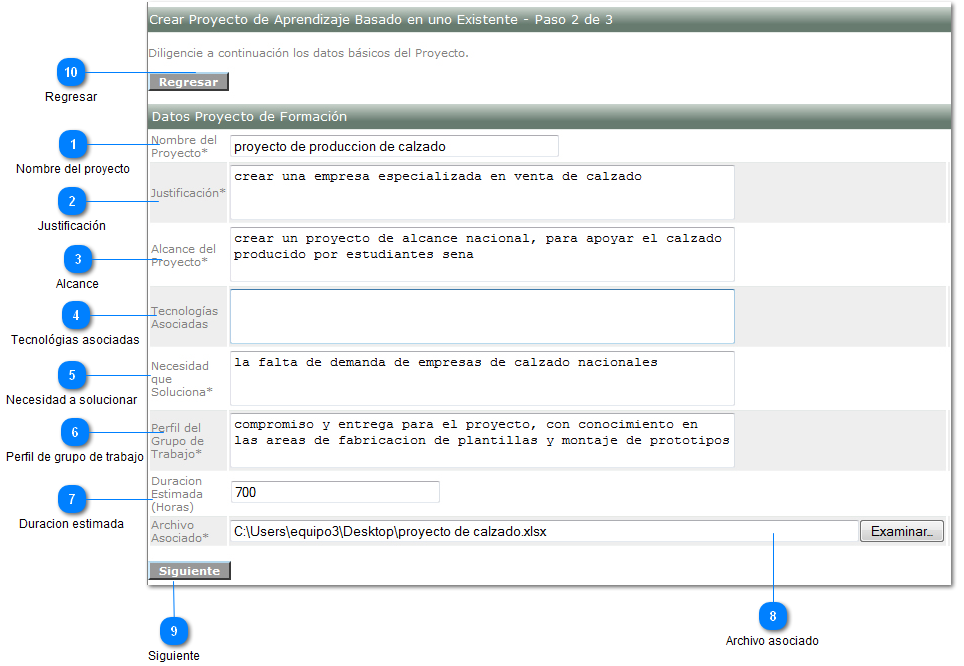Click the 'Diligencie a continuación' instruction text
The height and width of the screenshot is (666, 964).
pos(308,53)
